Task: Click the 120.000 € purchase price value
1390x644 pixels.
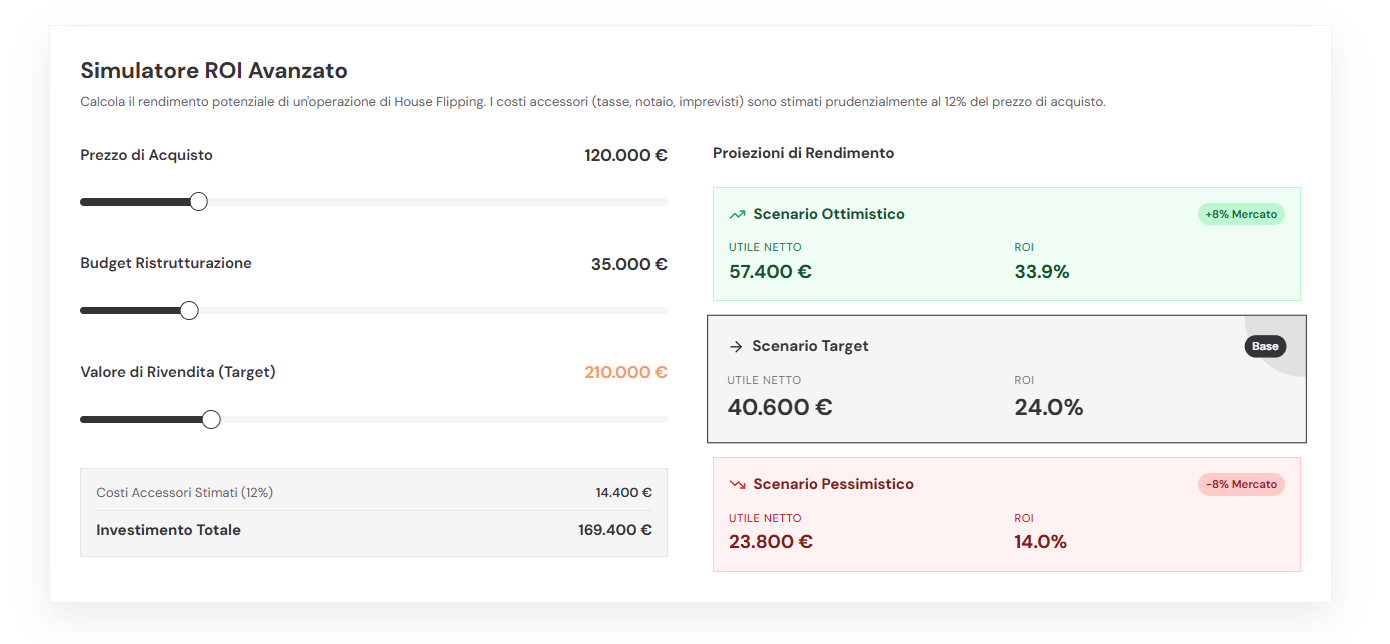Action: (x=626, y=156)
